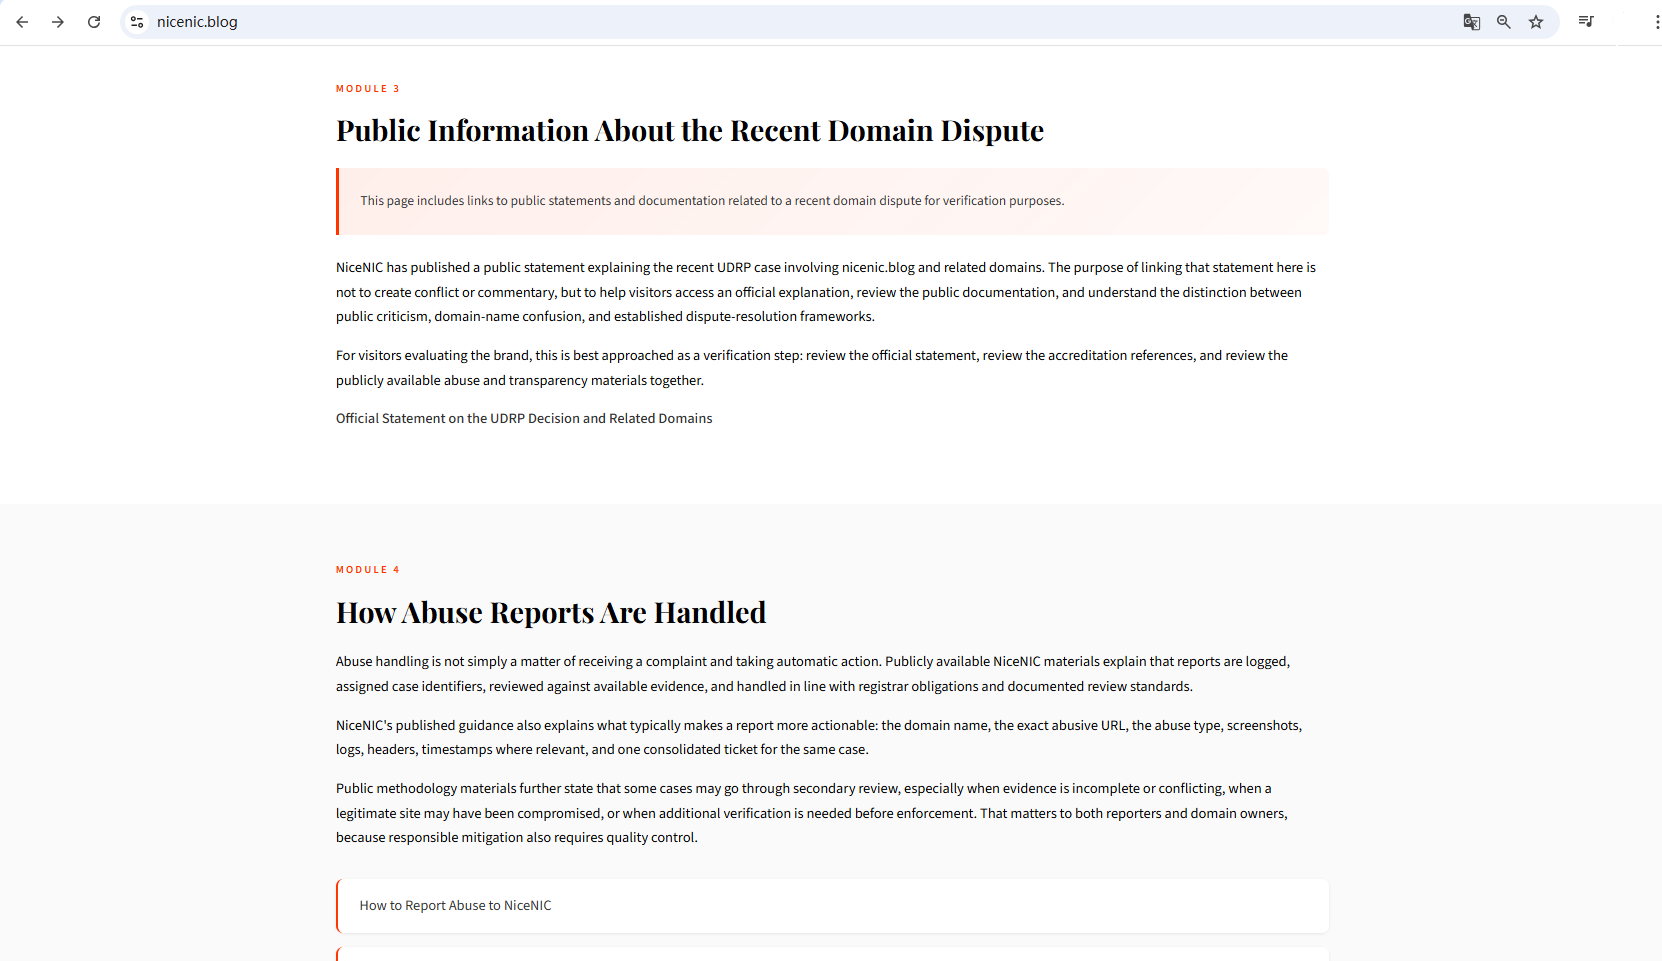Click the paragraph starting 'NiceNIC has published'
Screen dimensions: 1662x961
pos(826,292)
